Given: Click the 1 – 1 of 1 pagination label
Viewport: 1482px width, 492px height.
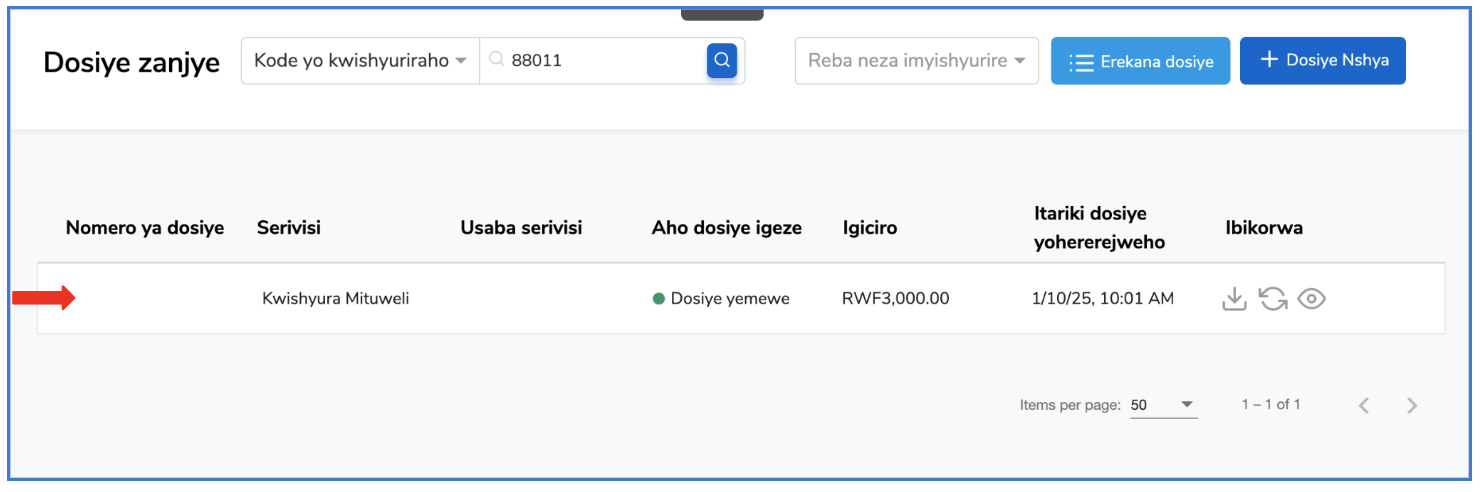Looking at the screenshot, I should pos(1271,405).
